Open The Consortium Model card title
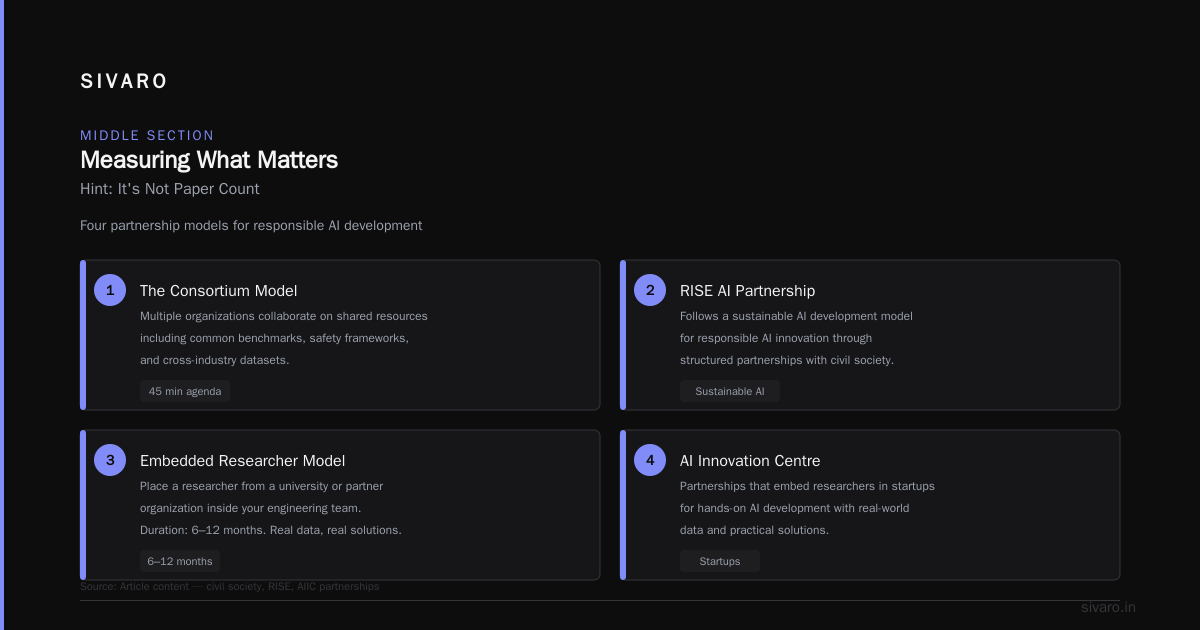 [x=219, y=291]
